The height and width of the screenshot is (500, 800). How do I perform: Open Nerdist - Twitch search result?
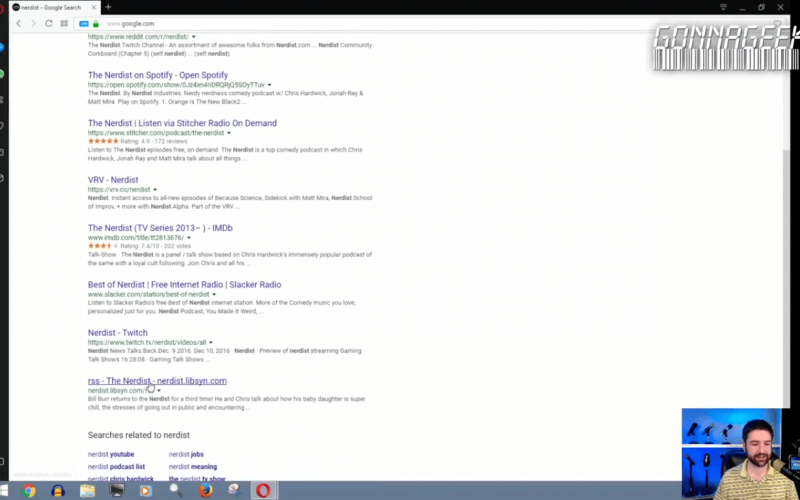(x=118, y=333)
